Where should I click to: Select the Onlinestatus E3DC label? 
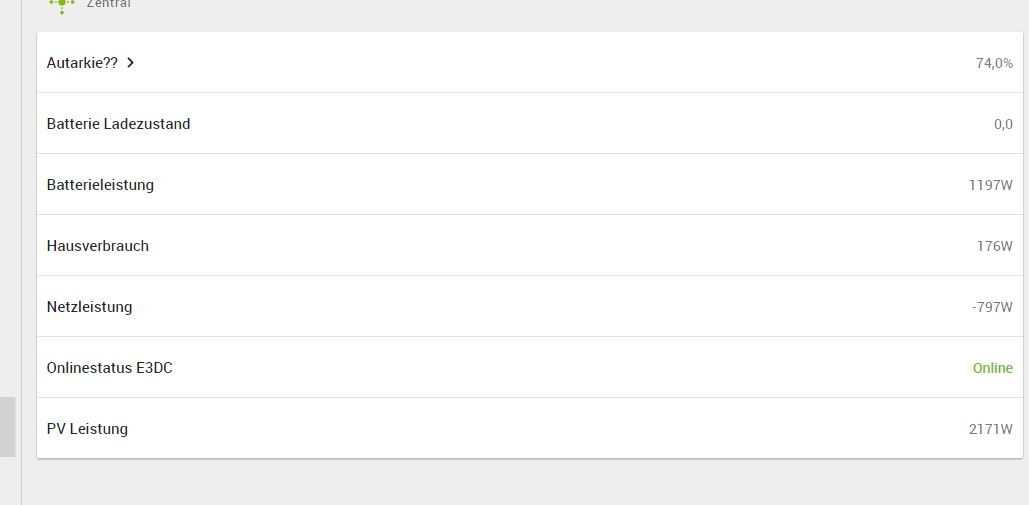(x=109, y=368)
